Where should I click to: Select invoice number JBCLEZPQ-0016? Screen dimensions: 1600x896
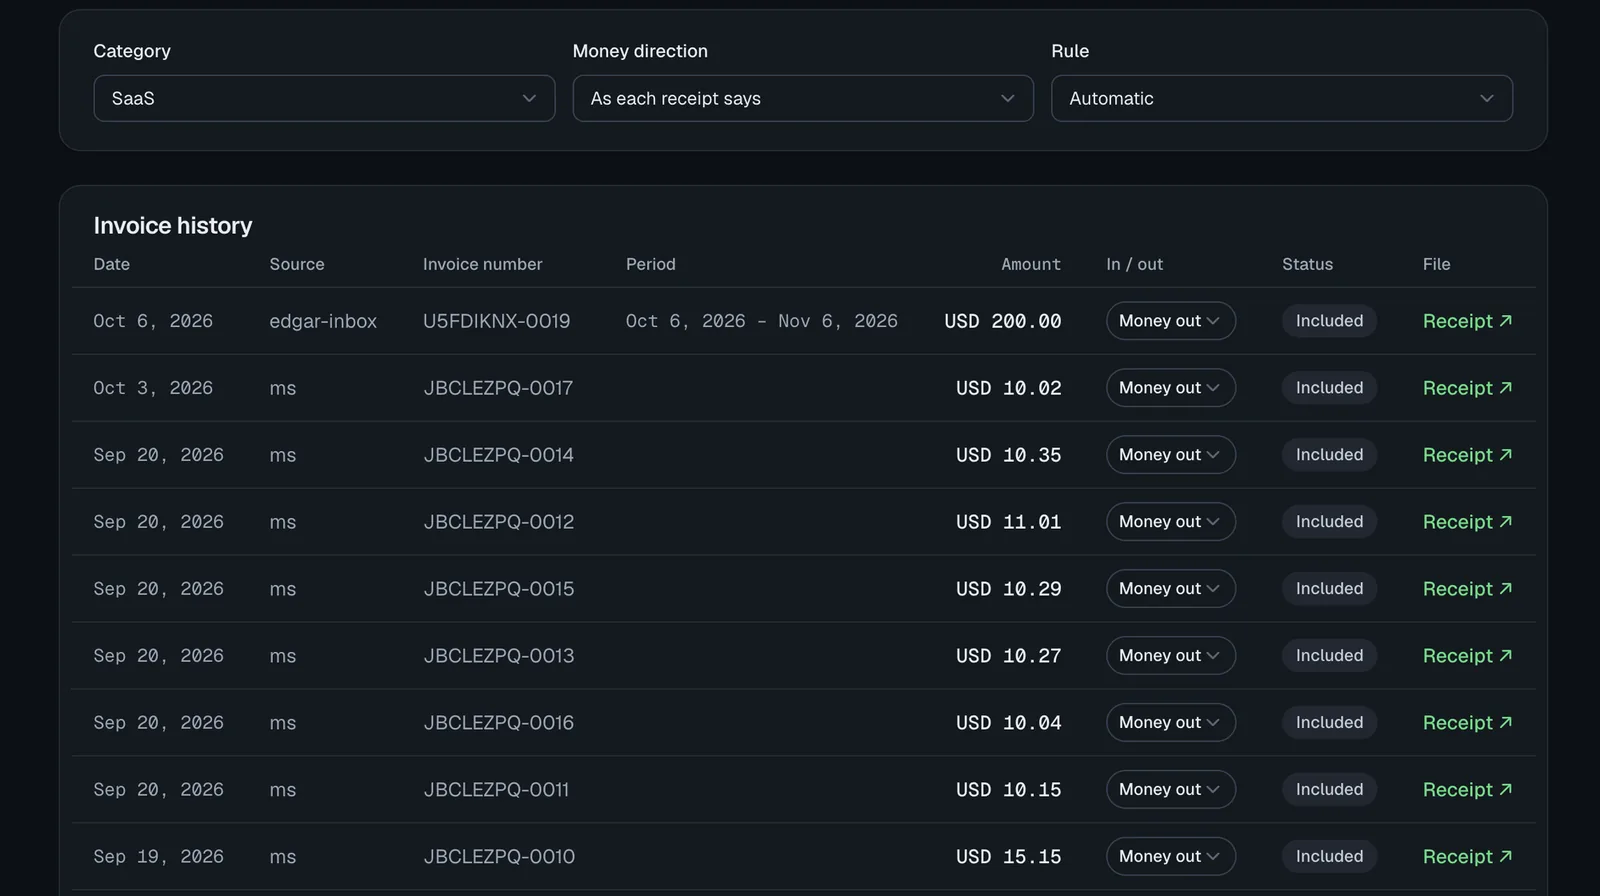click(499, 723)
